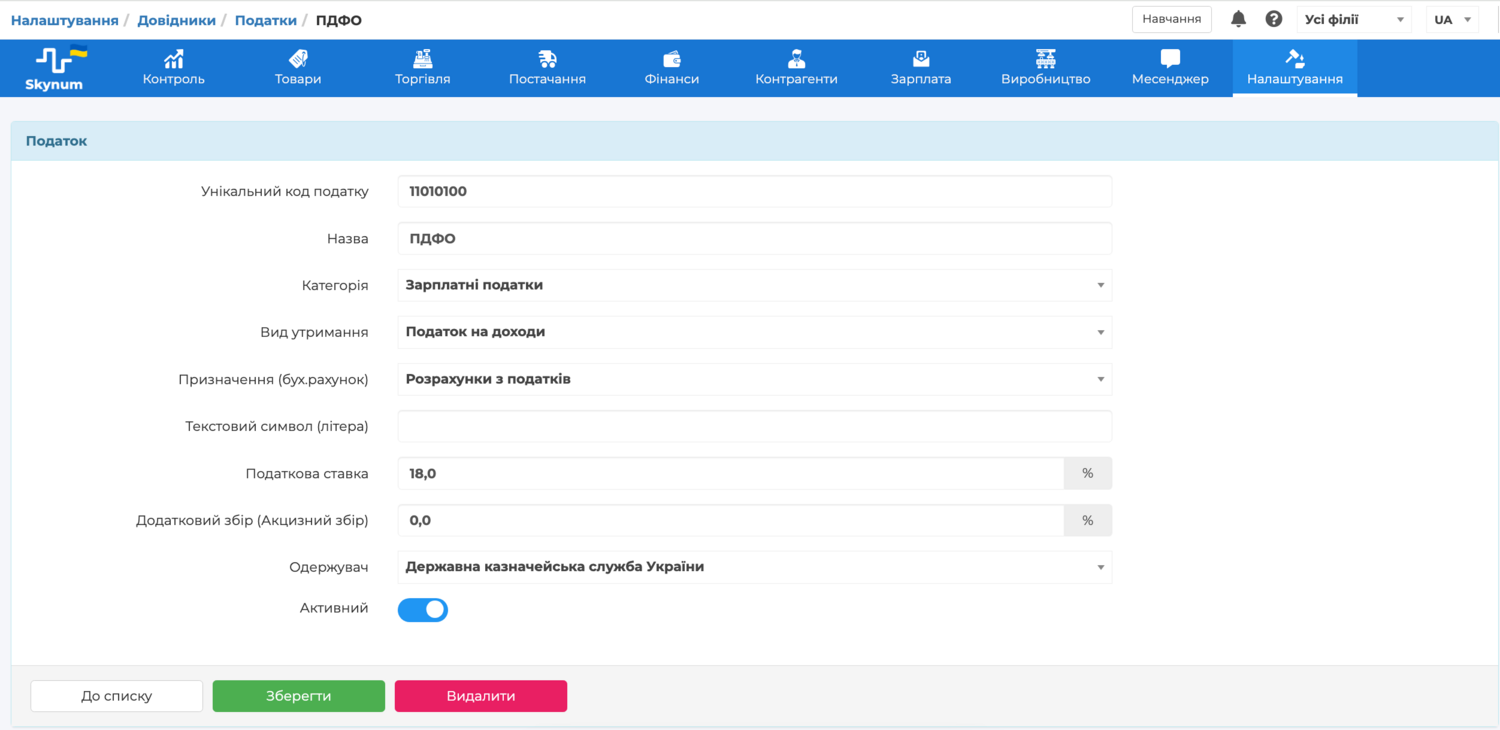Click the Податкова ставка input field
Screen dimensions: 1500x730
730,474
